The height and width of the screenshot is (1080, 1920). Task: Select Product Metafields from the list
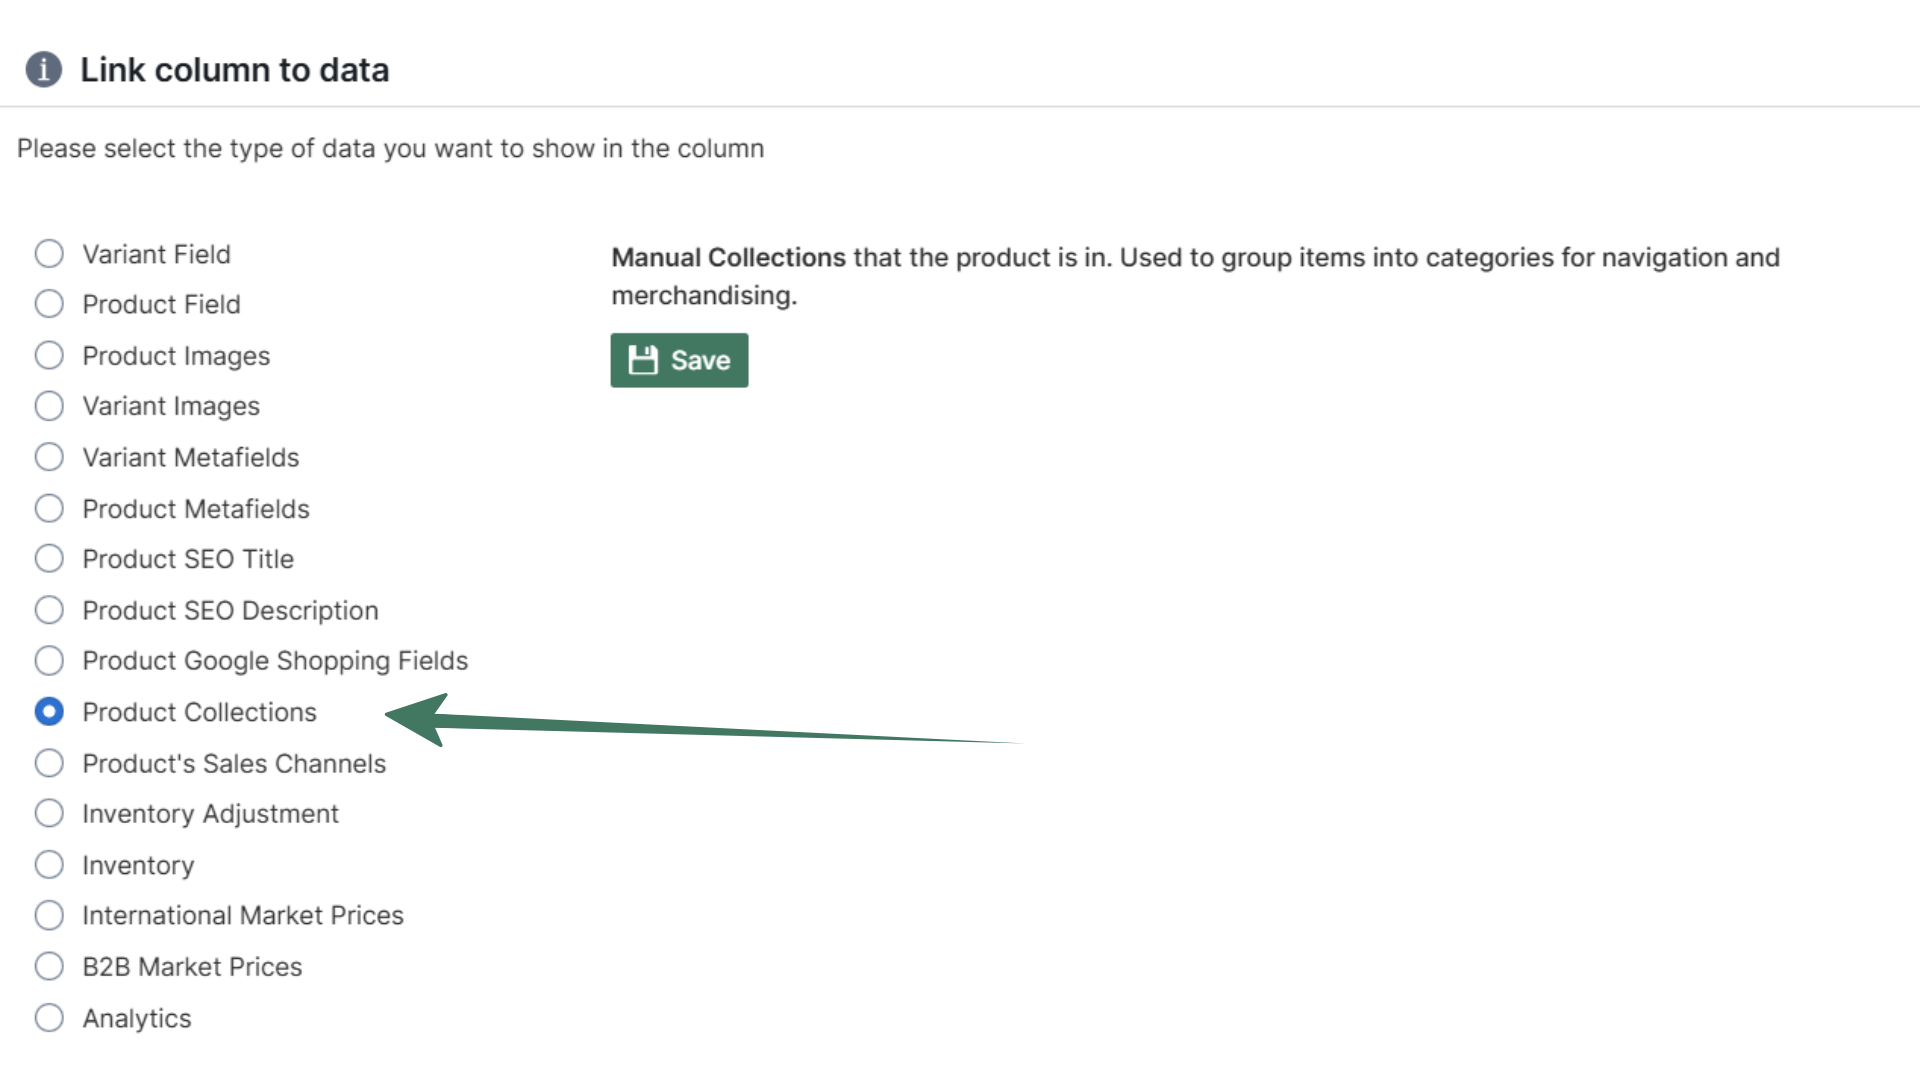[49, 508]
